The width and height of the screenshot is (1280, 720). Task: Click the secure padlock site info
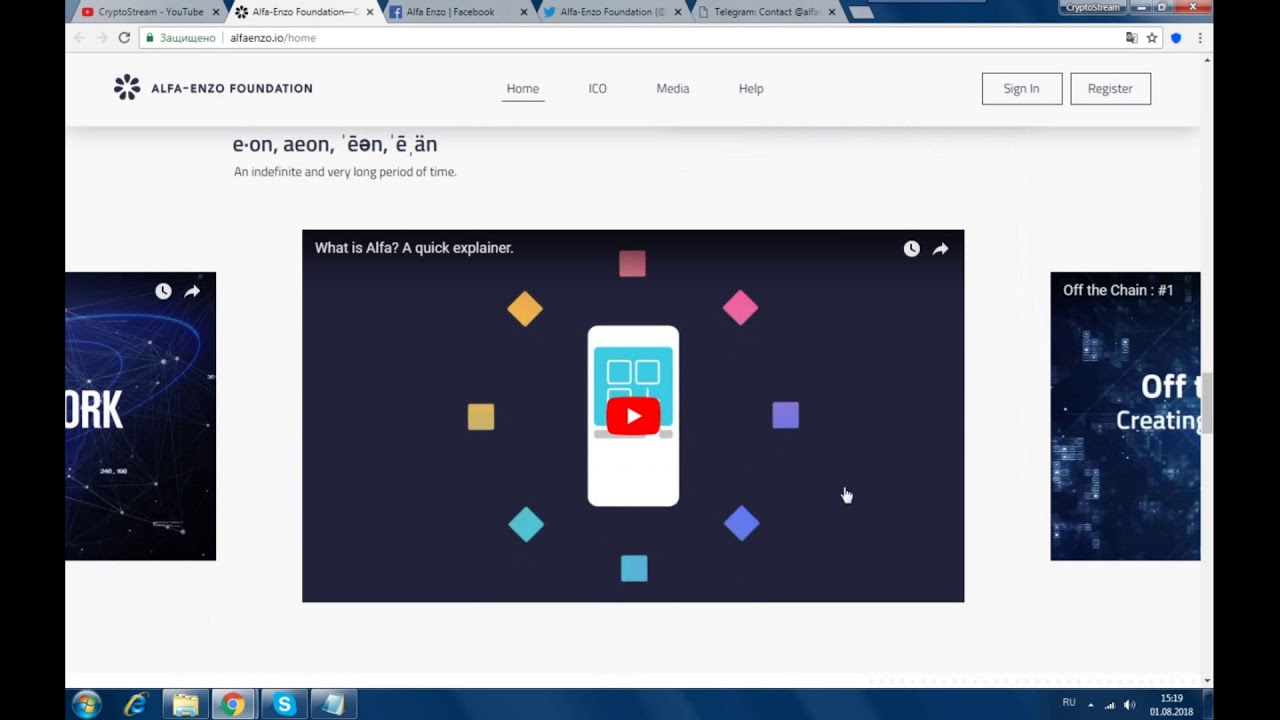(150, 38)
